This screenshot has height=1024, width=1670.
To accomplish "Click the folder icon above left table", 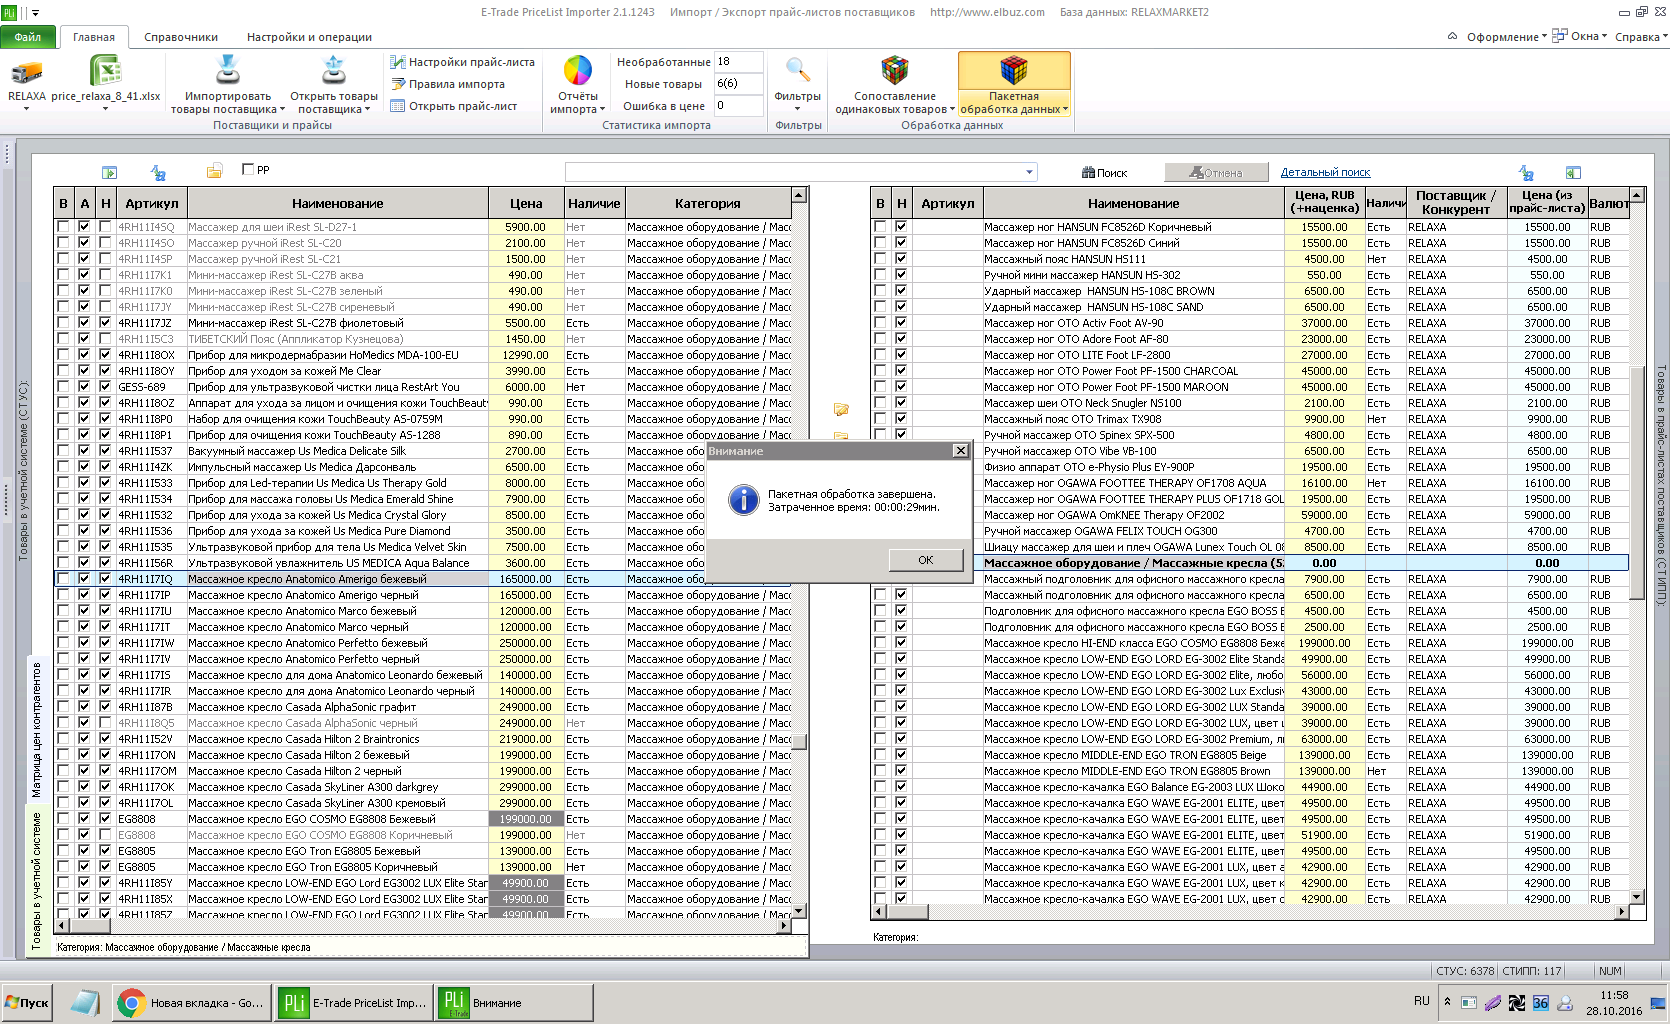I will (x=214, y=172).
